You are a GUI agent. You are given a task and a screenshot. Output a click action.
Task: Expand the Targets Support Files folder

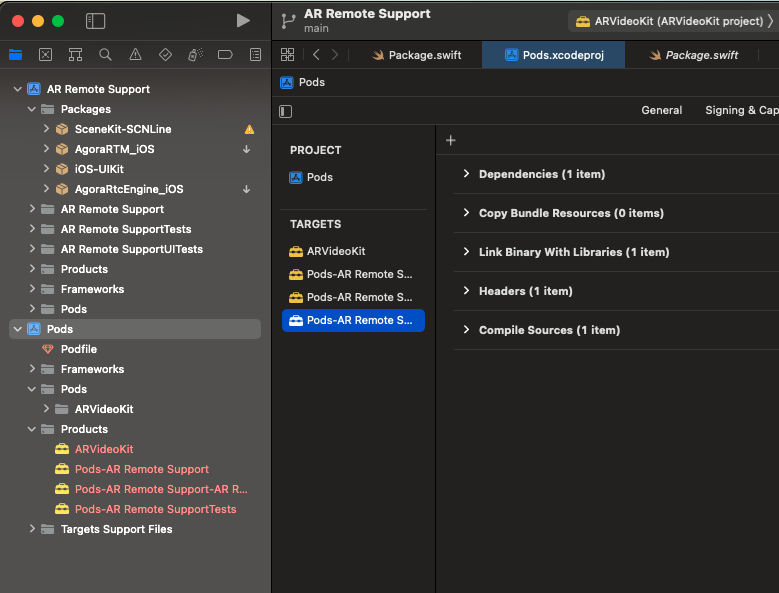point(32,528)
